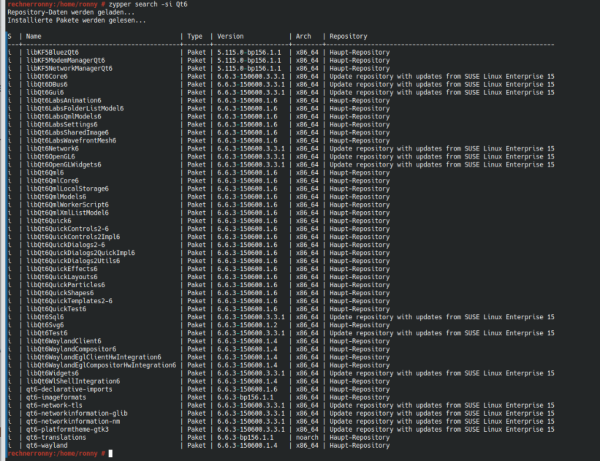Click the libQt6QuickTest6 name
The width and height of the screenshot is (600, 461).
(56, 309)
